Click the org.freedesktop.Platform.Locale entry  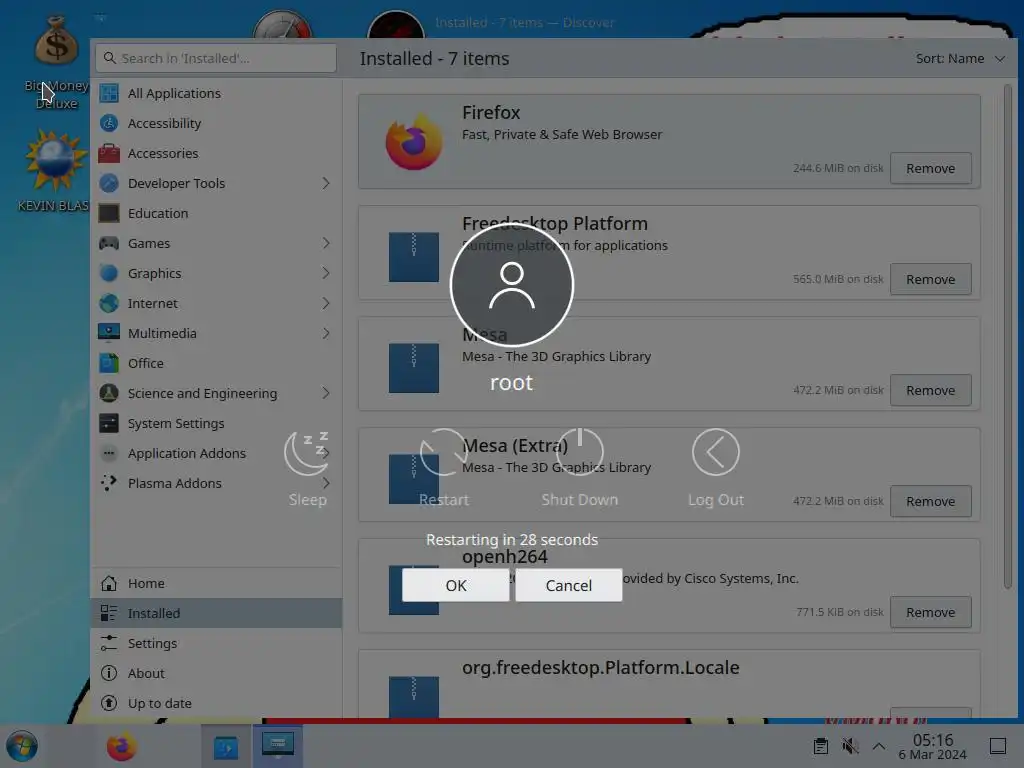pyautogui.click(x=669, y=683)
